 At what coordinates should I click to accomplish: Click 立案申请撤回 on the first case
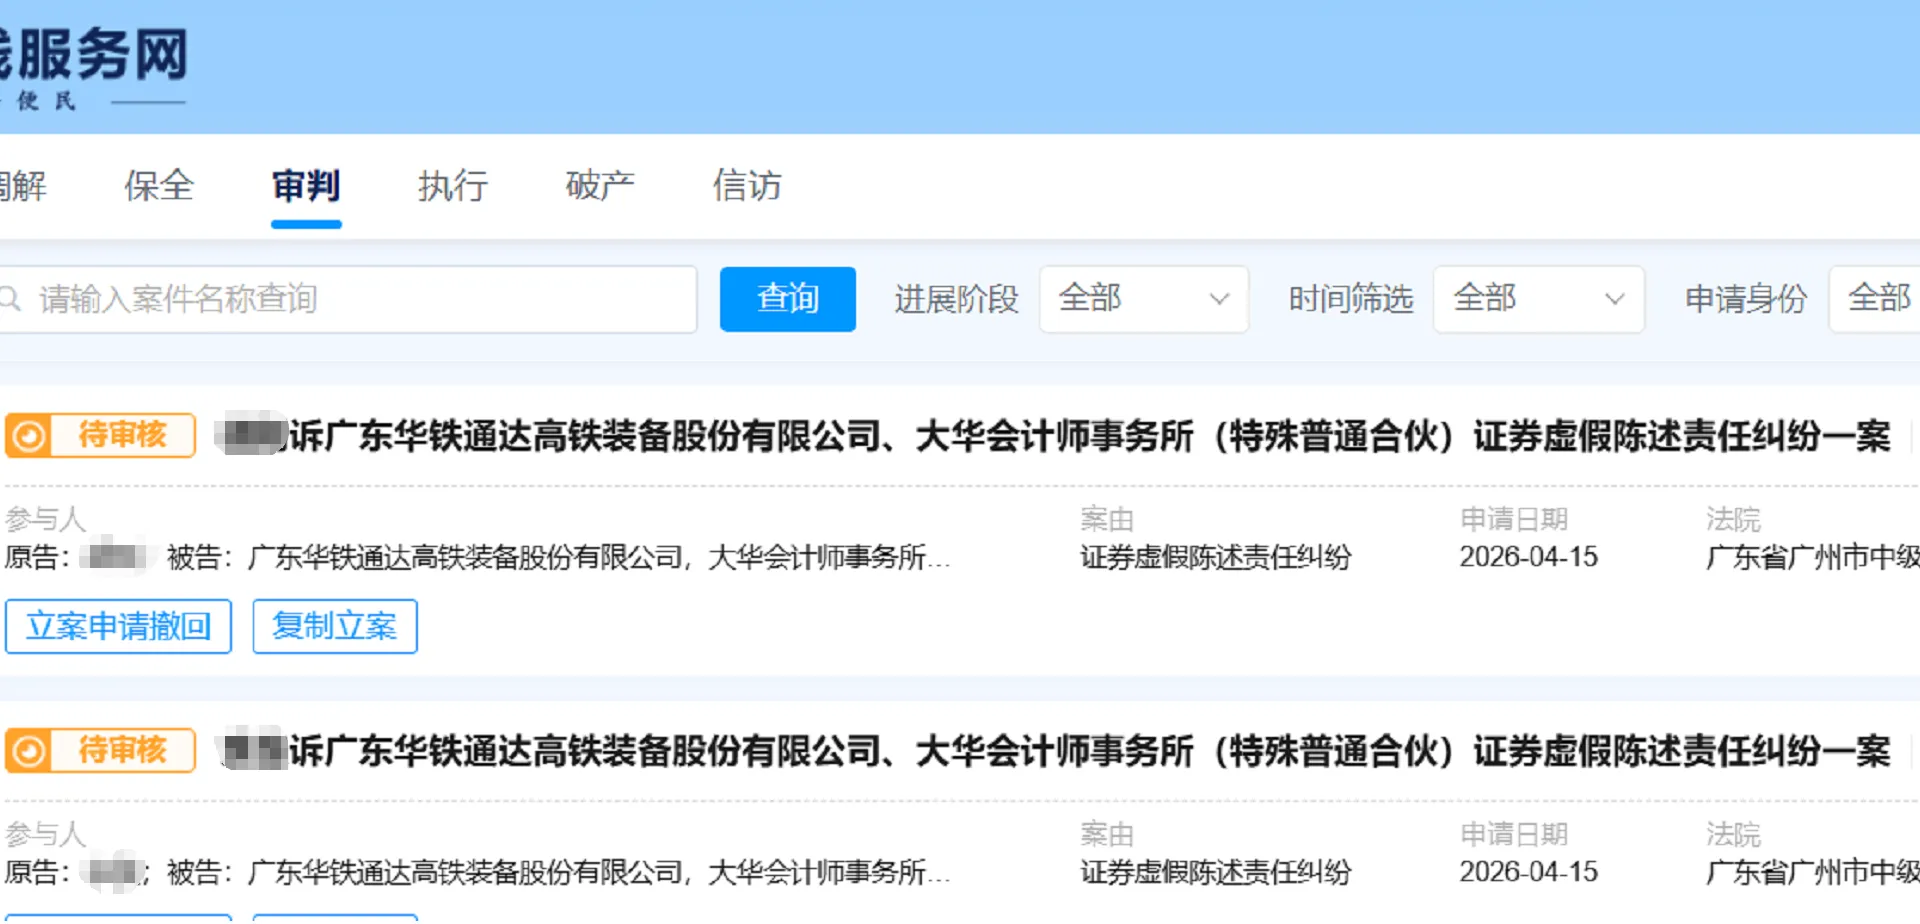coord(119,627)
